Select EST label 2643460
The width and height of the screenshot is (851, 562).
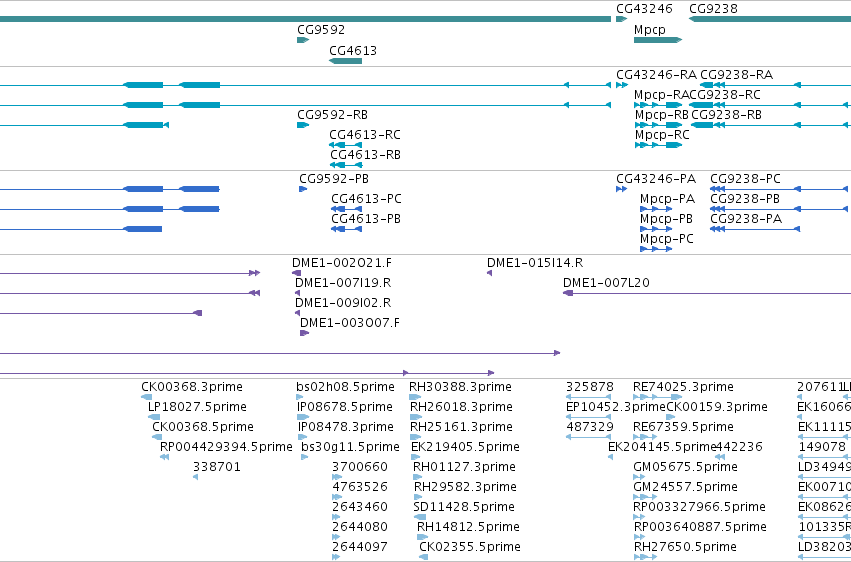click(x=360, y=507)
